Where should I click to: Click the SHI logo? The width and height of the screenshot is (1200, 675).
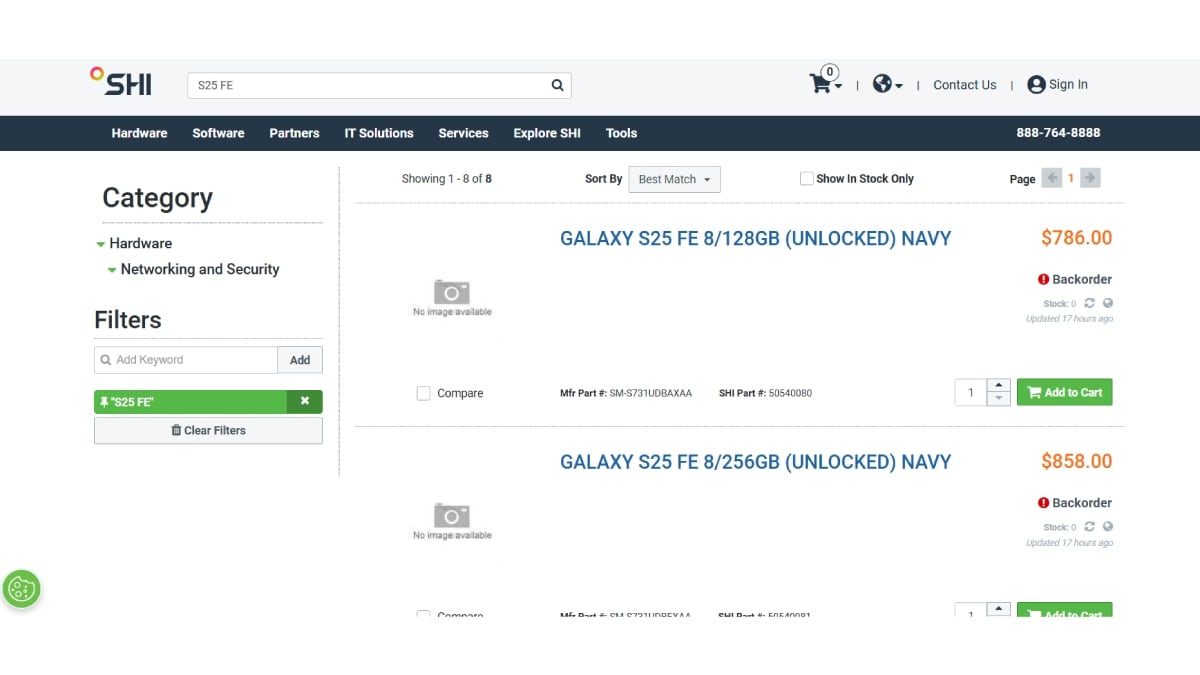pos(121,82)
